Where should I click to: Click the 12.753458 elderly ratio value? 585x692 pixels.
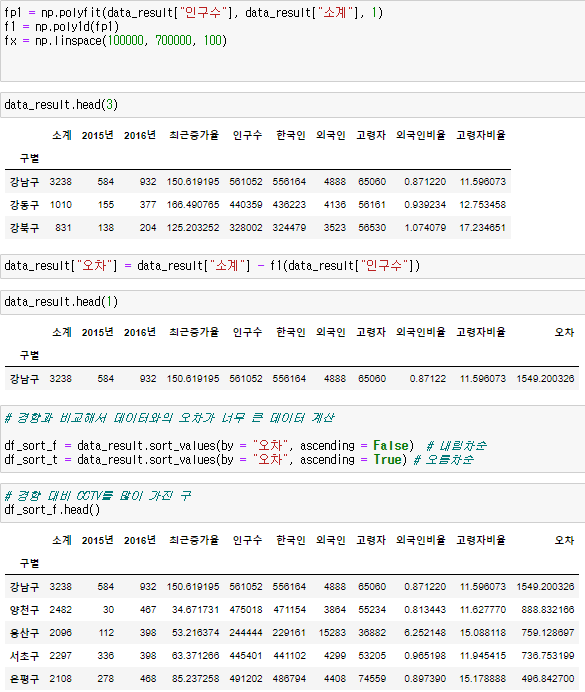tap(483, 205)
